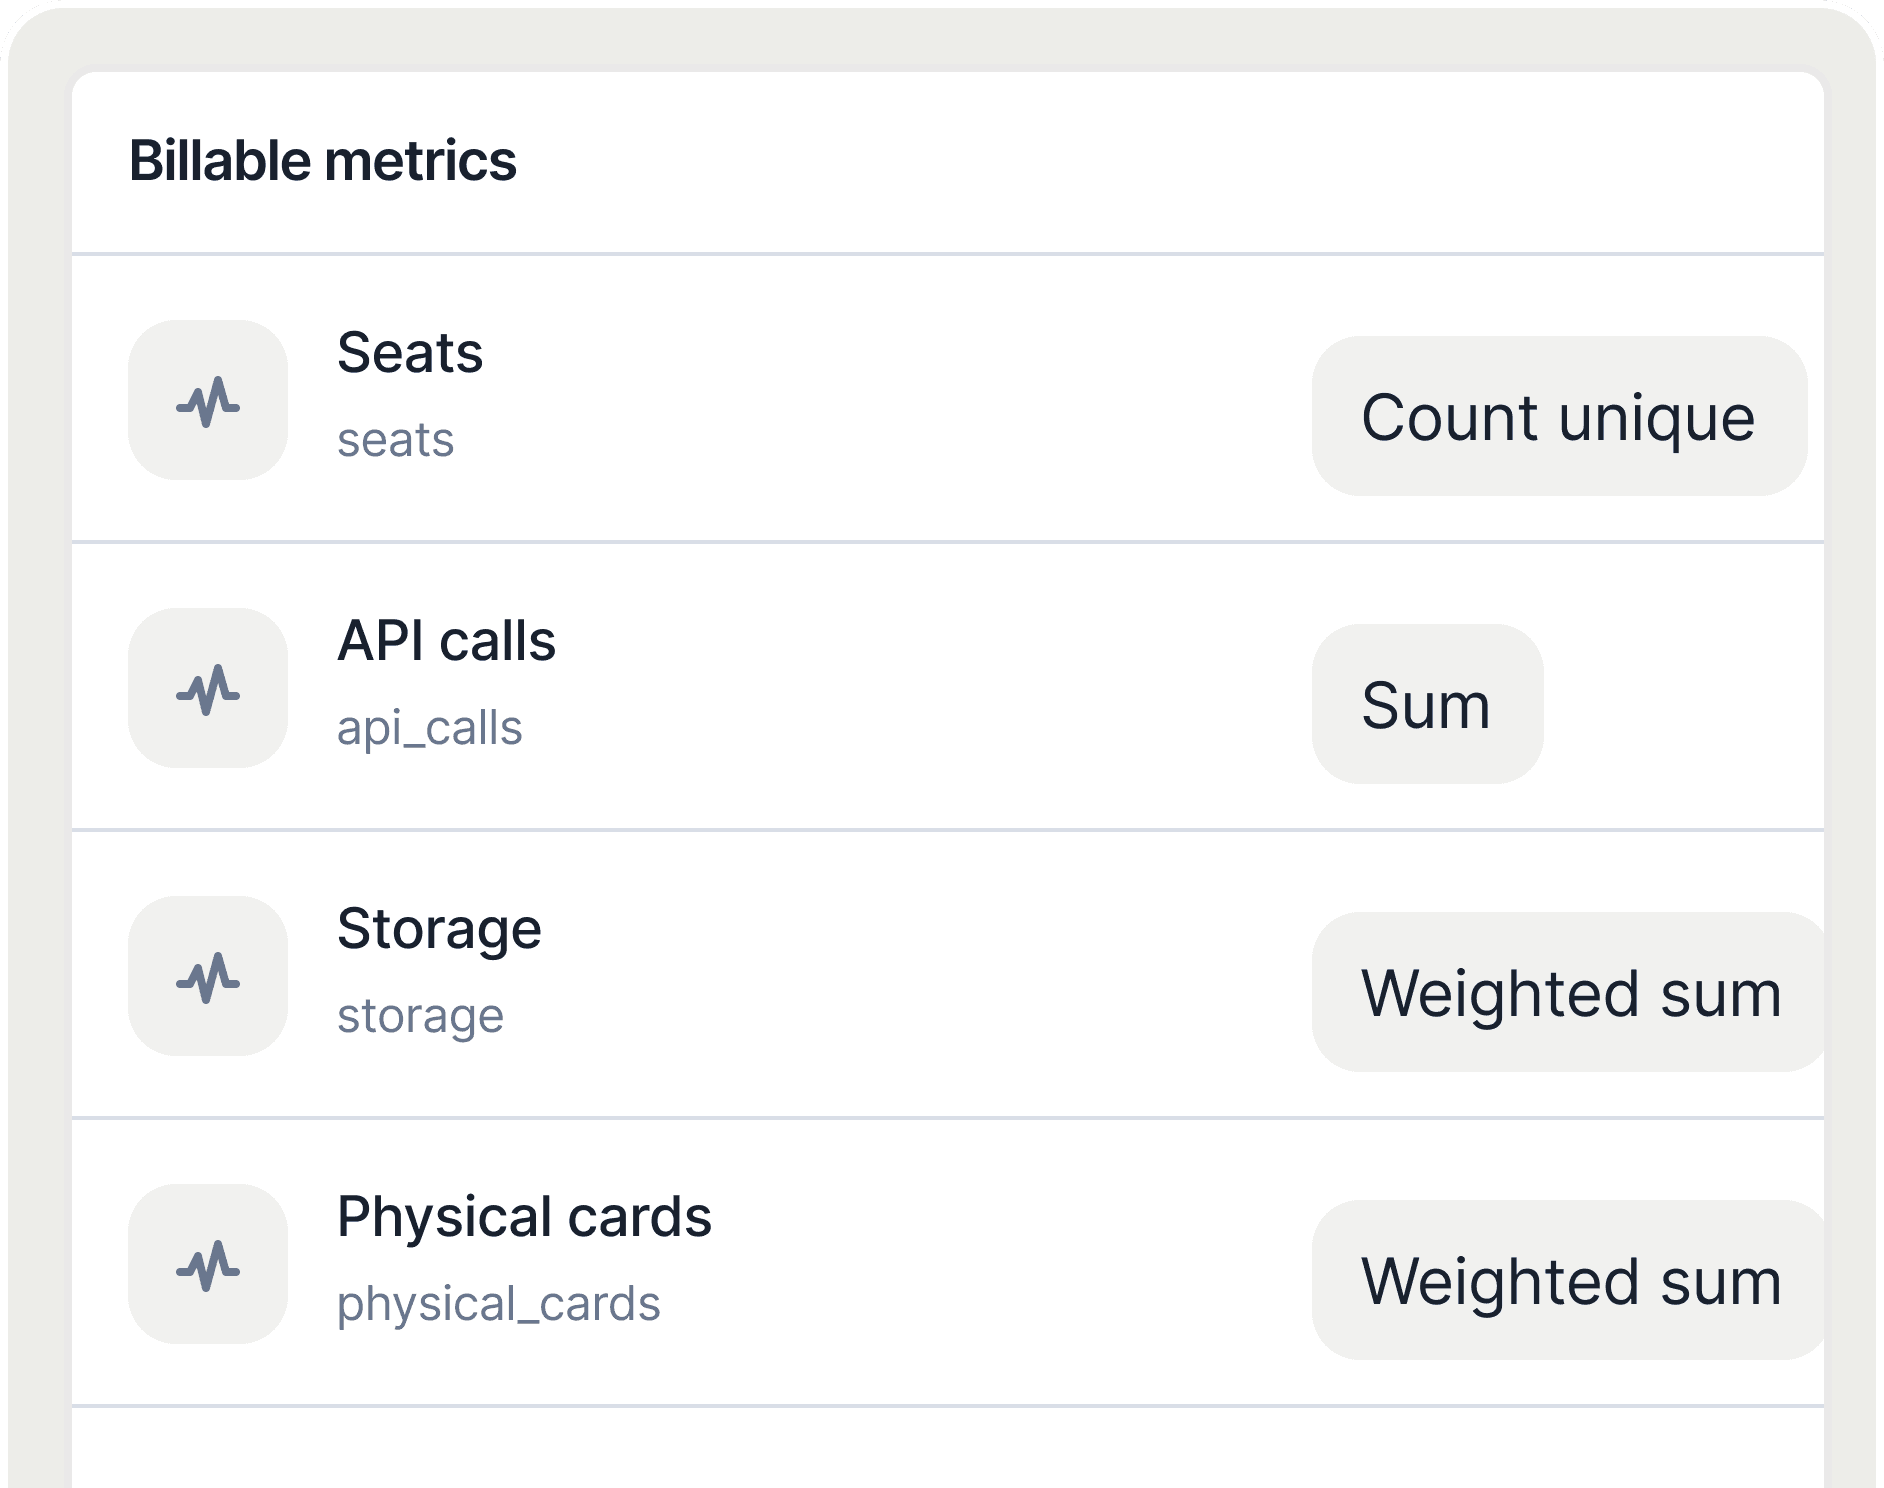
Task: Click the physical_cards code label
Action: tap(499, 1302)
